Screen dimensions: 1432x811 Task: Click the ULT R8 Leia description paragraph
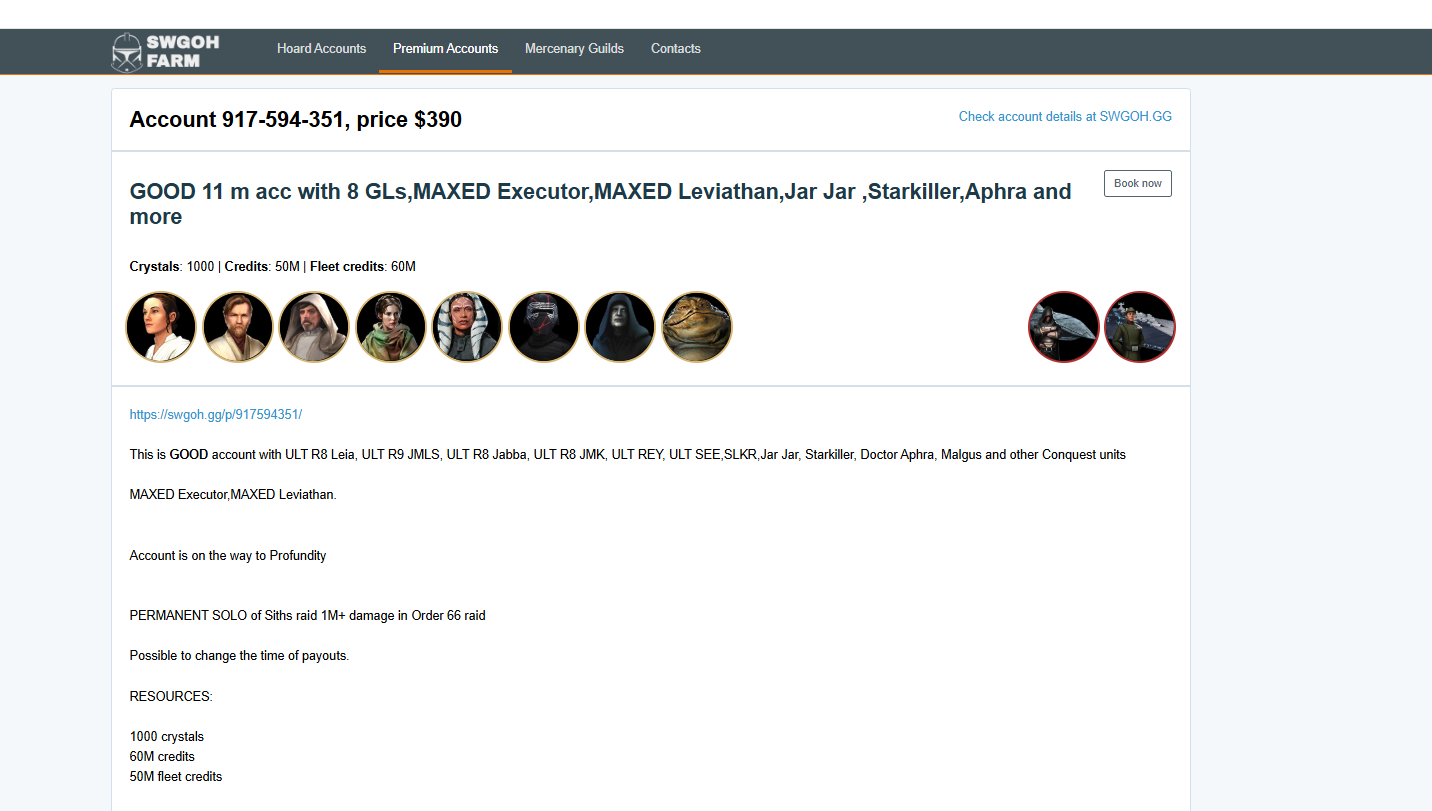click(628, 455)
